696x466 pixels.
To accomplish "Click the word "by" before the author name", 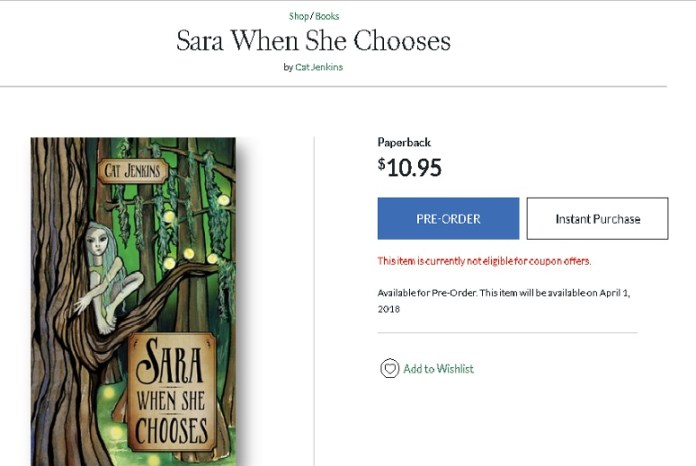I will [288, 67].
